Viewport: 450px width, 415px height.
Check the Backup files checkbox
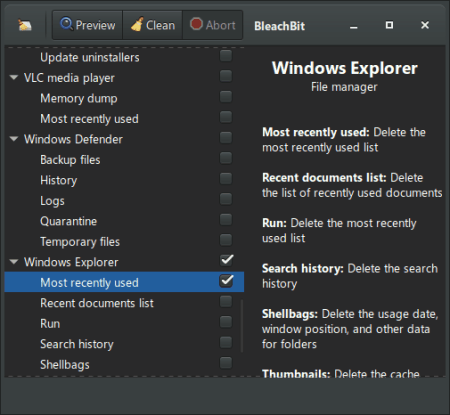[226, 158]
